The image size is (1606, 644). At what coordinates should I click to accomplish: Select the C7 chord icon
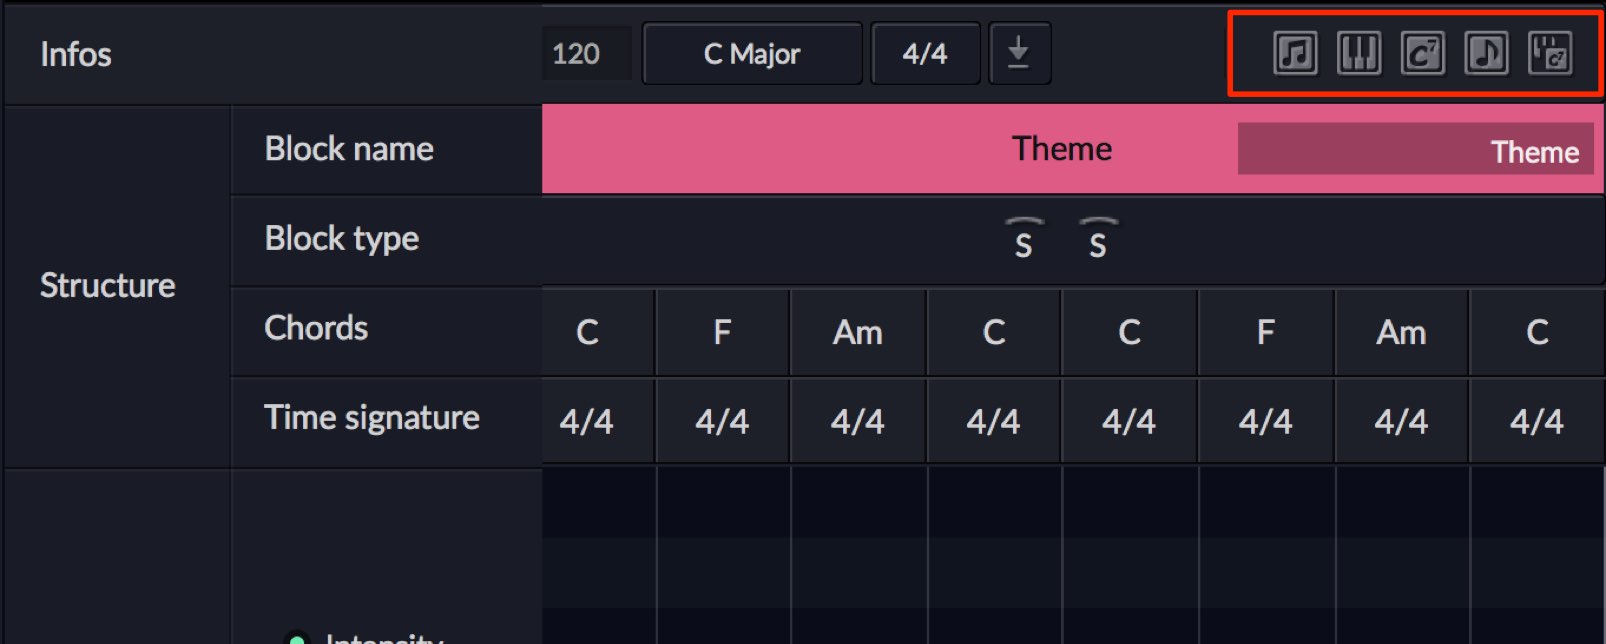(x=1423, y=54)
